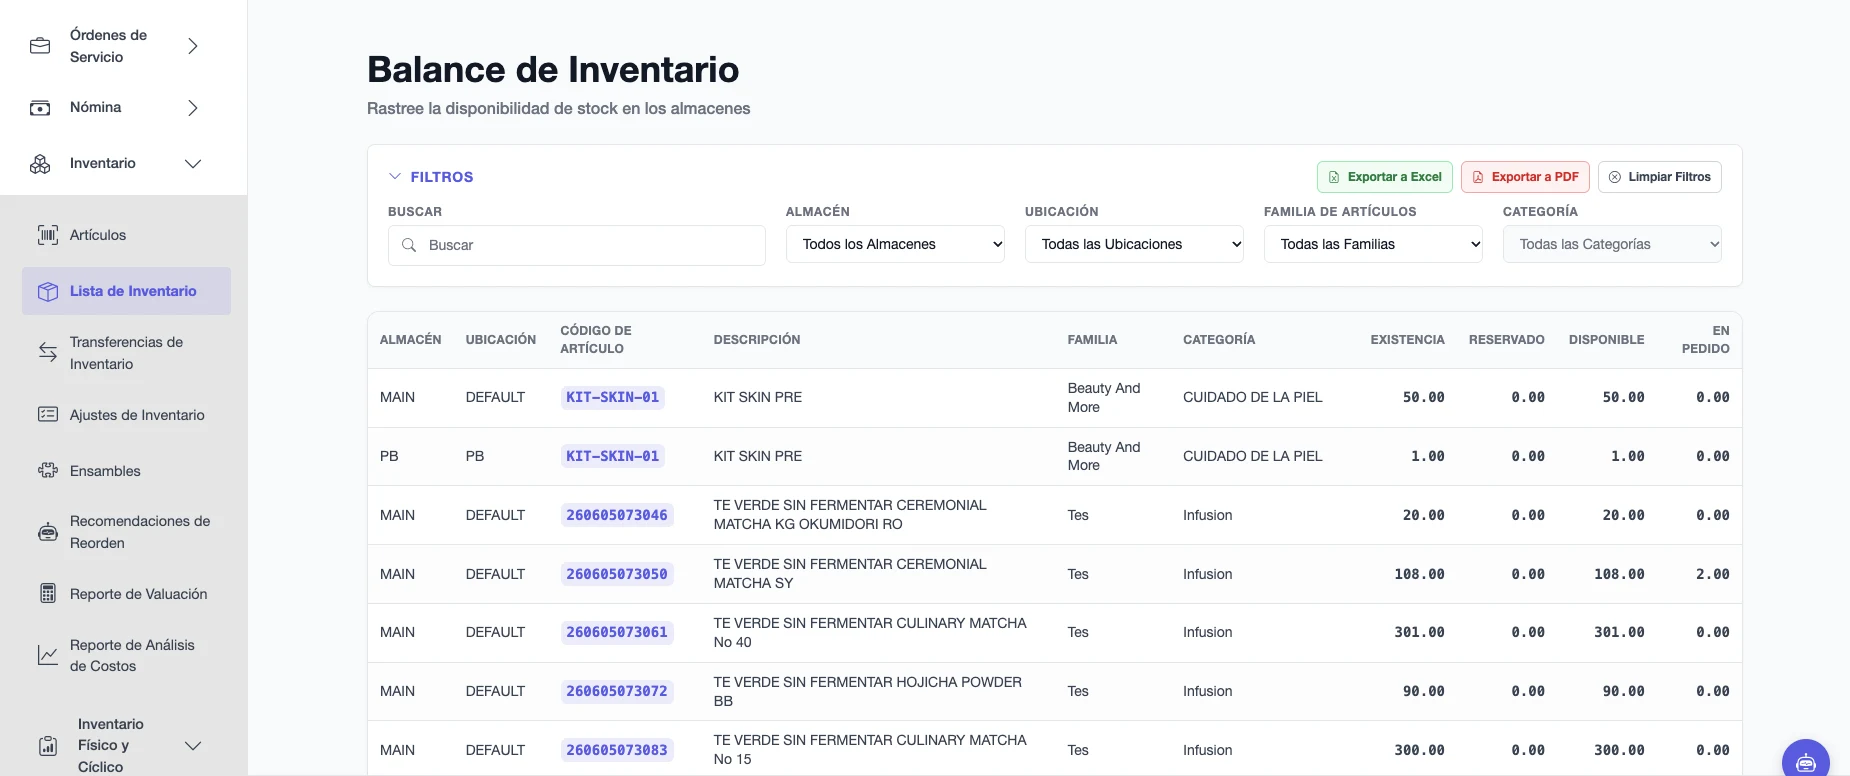Click Exportar a Excel button

(1385, 177)
